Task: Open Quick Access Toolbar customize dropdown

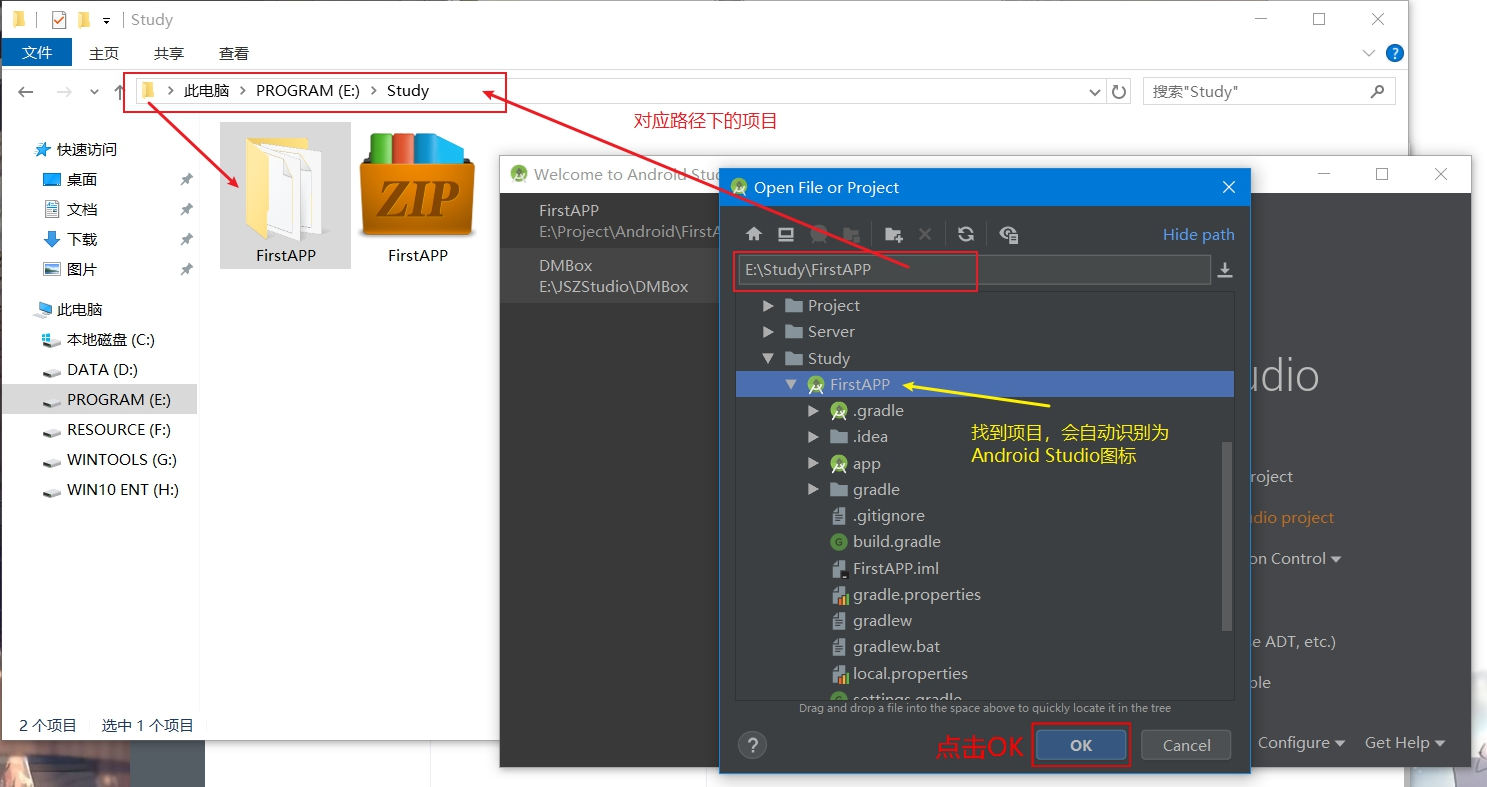Action: tap(106, 20)
